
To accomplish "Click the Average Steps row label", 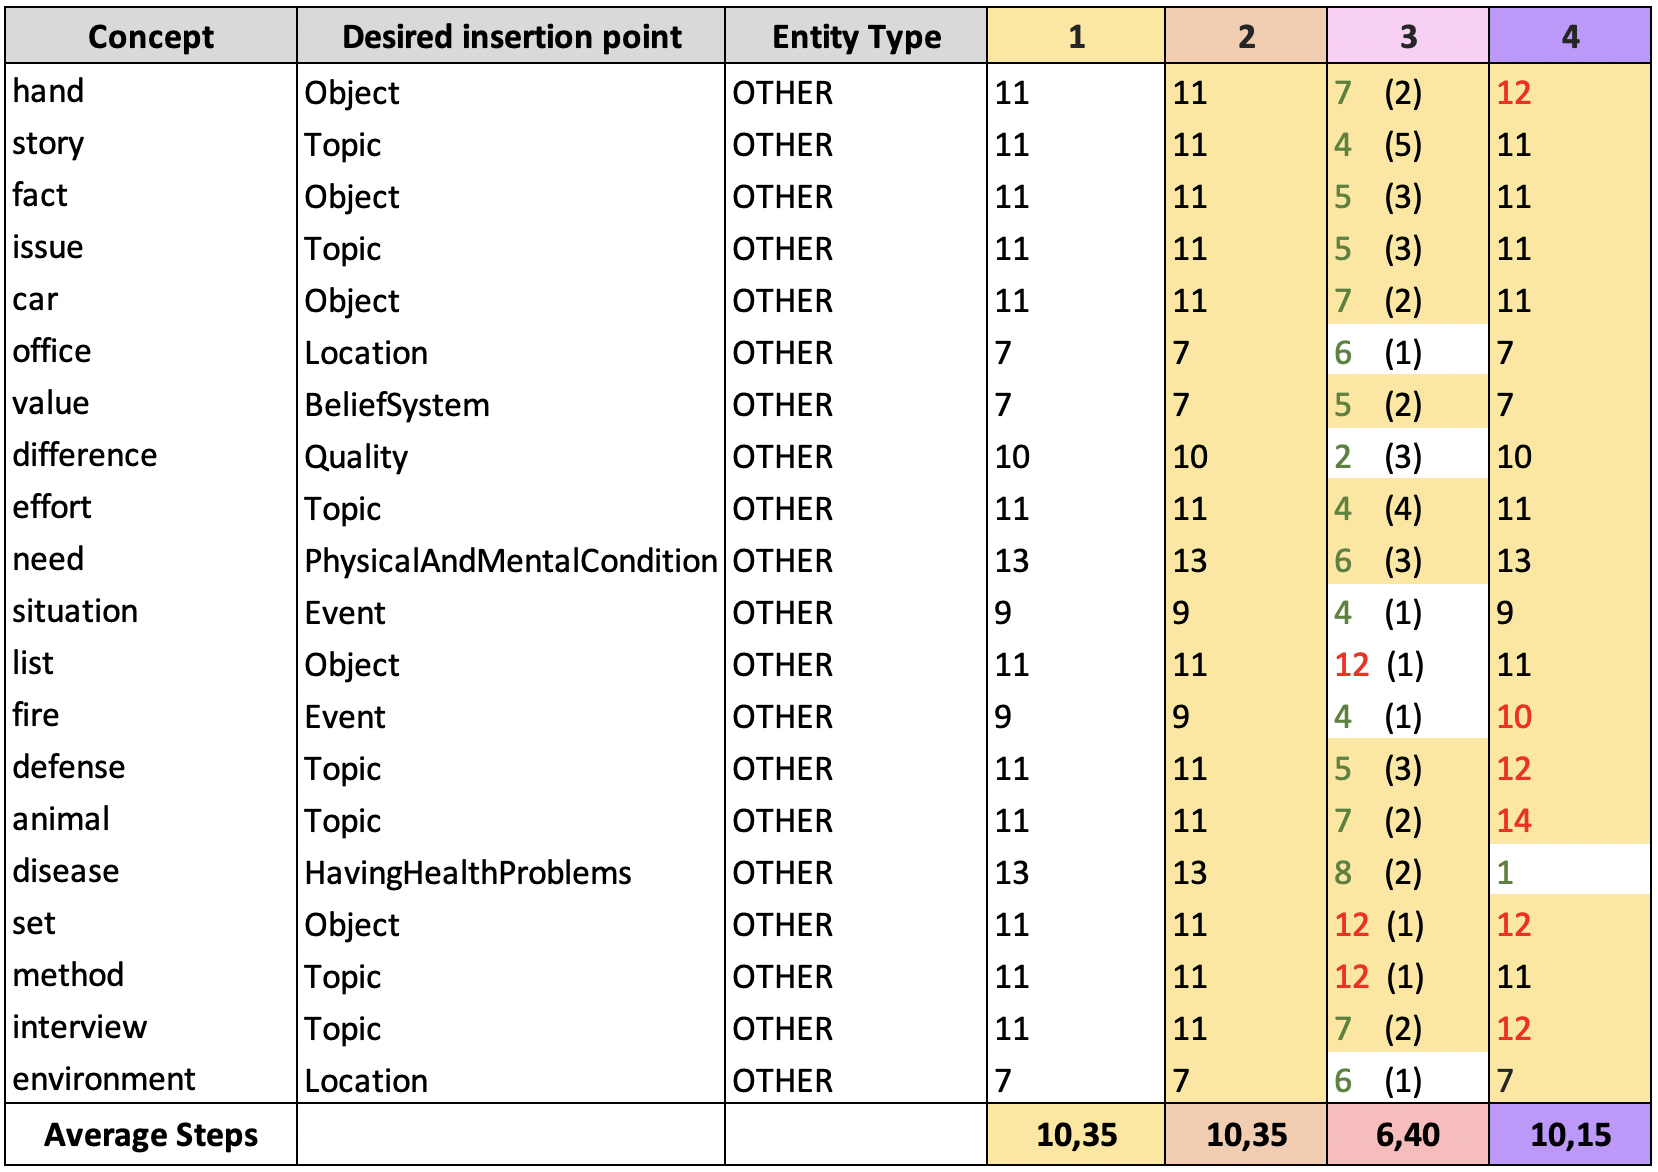I will point(151,1135).
